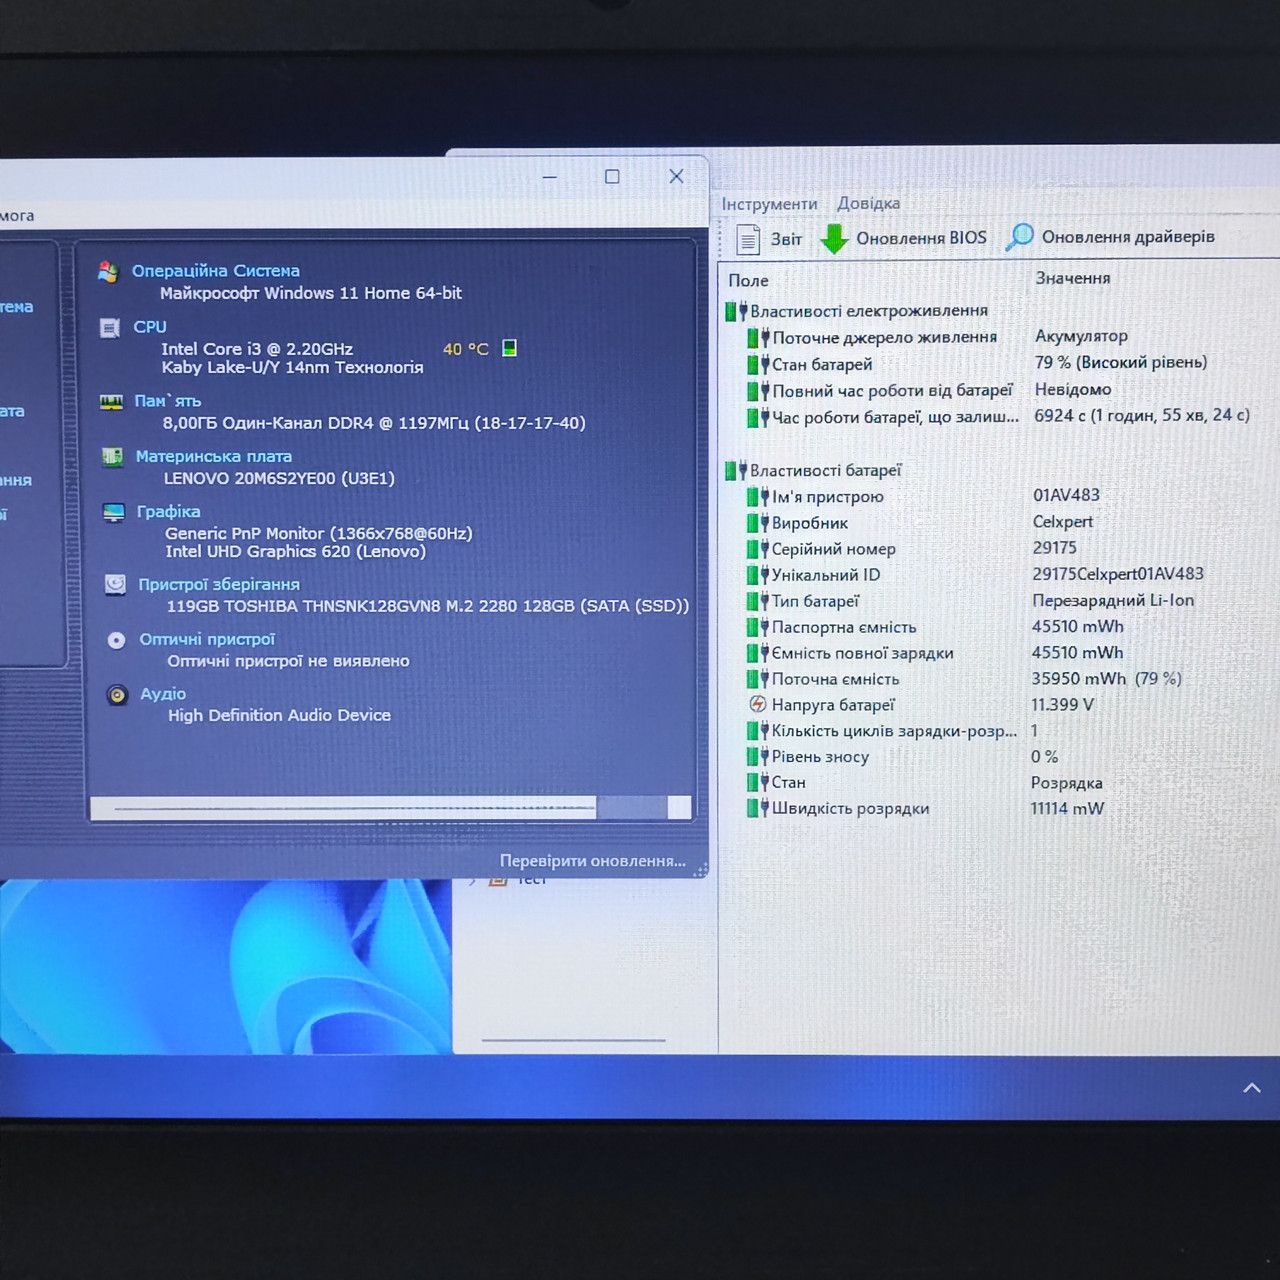Viewport: 1280px width, 1280px height.
Task: Open the Графіка monitor icon
Action: point(114,512)
